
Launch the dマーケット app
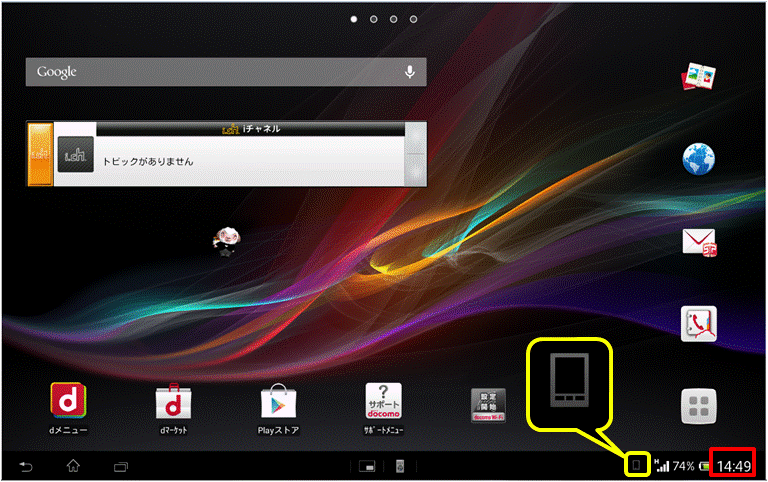174,403
